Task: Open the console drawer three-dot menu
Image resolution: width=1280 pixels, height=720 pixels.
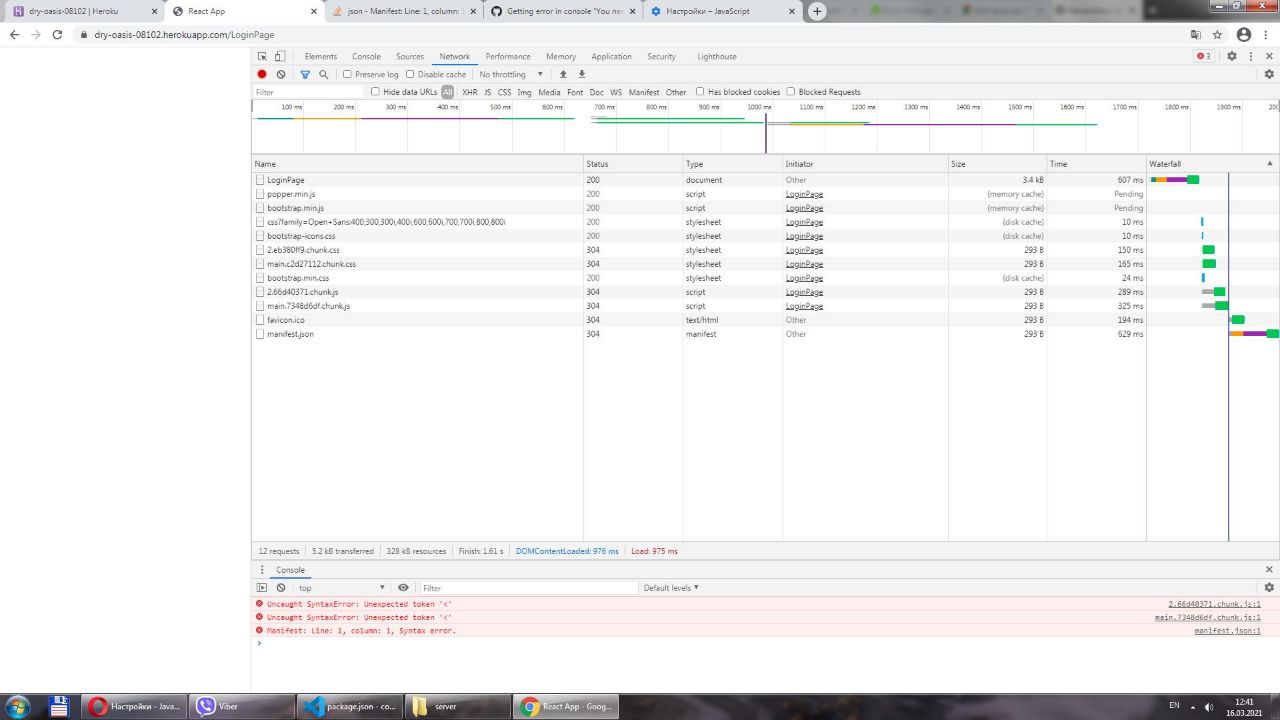Action: point(262,570)
